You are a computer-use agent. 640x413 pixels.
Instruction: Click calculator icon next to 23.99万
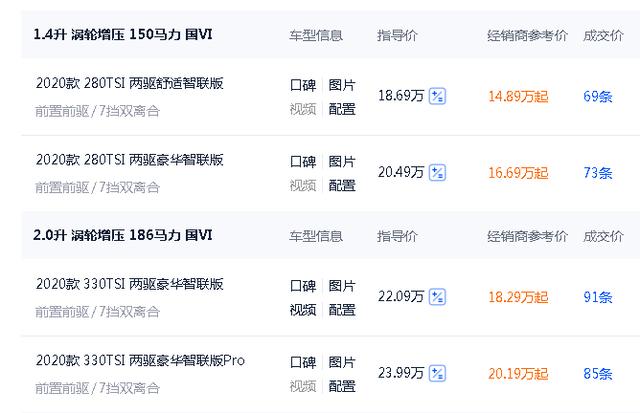click(437, 374)
